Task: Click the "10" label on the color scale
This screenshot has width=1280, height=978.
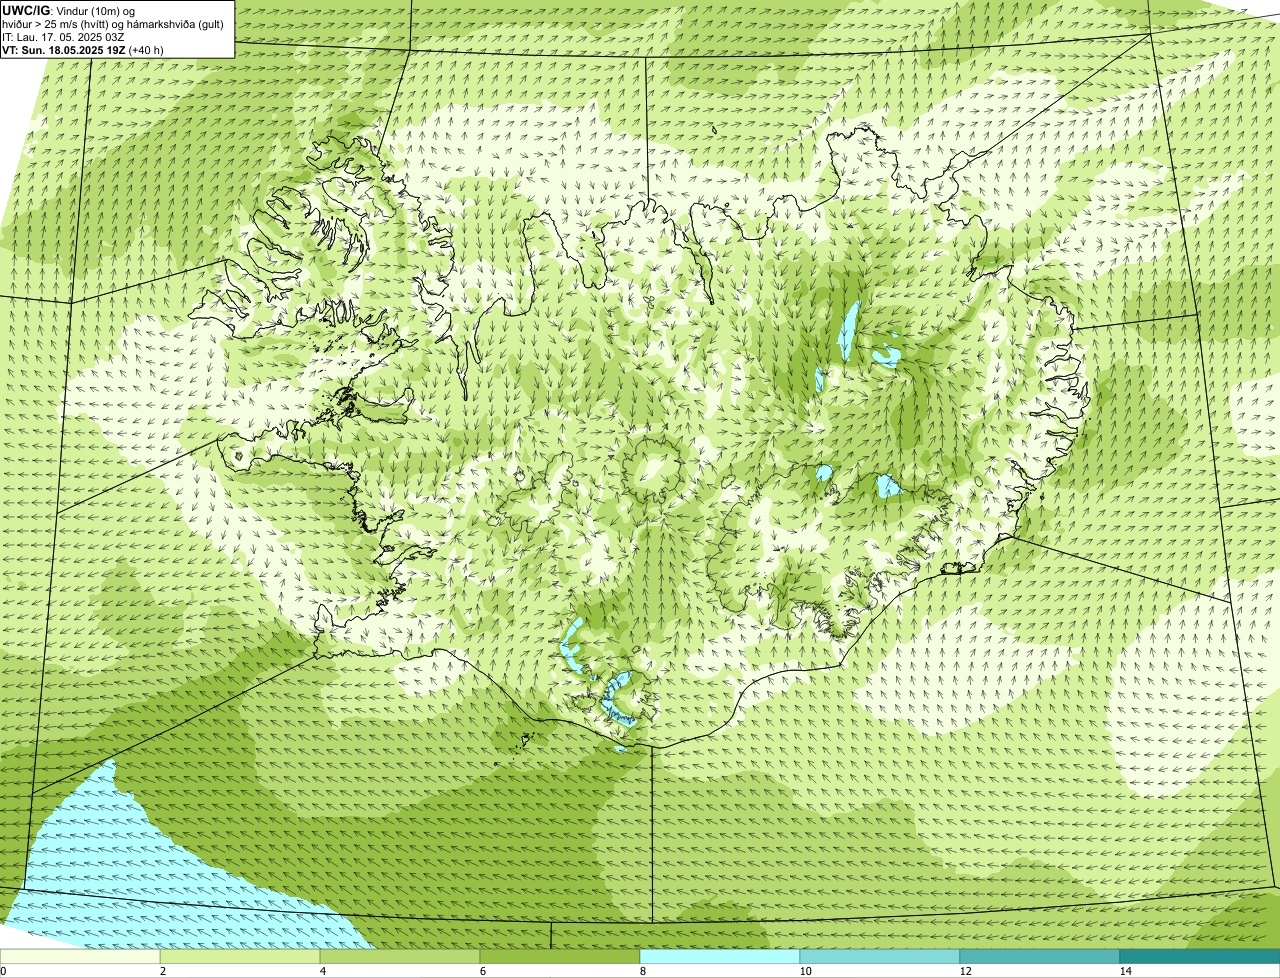Action: (805, 971)
